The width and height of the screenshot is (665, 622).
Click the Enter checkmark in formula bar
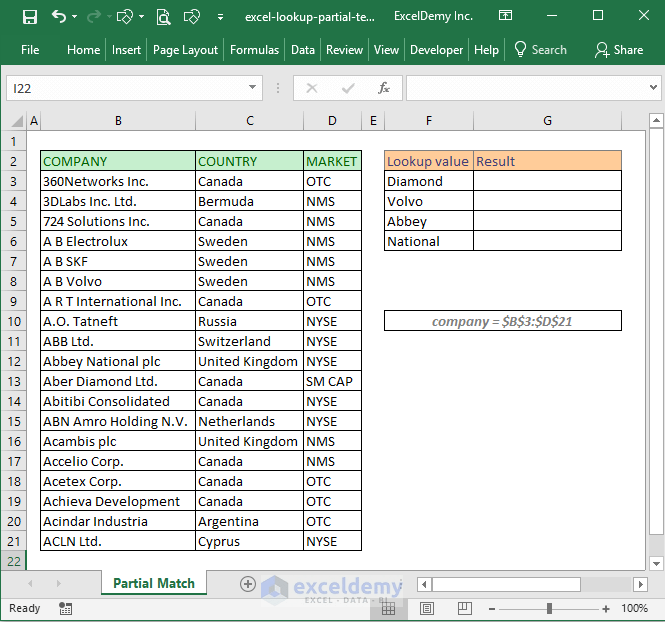click(x=348, y=88)
